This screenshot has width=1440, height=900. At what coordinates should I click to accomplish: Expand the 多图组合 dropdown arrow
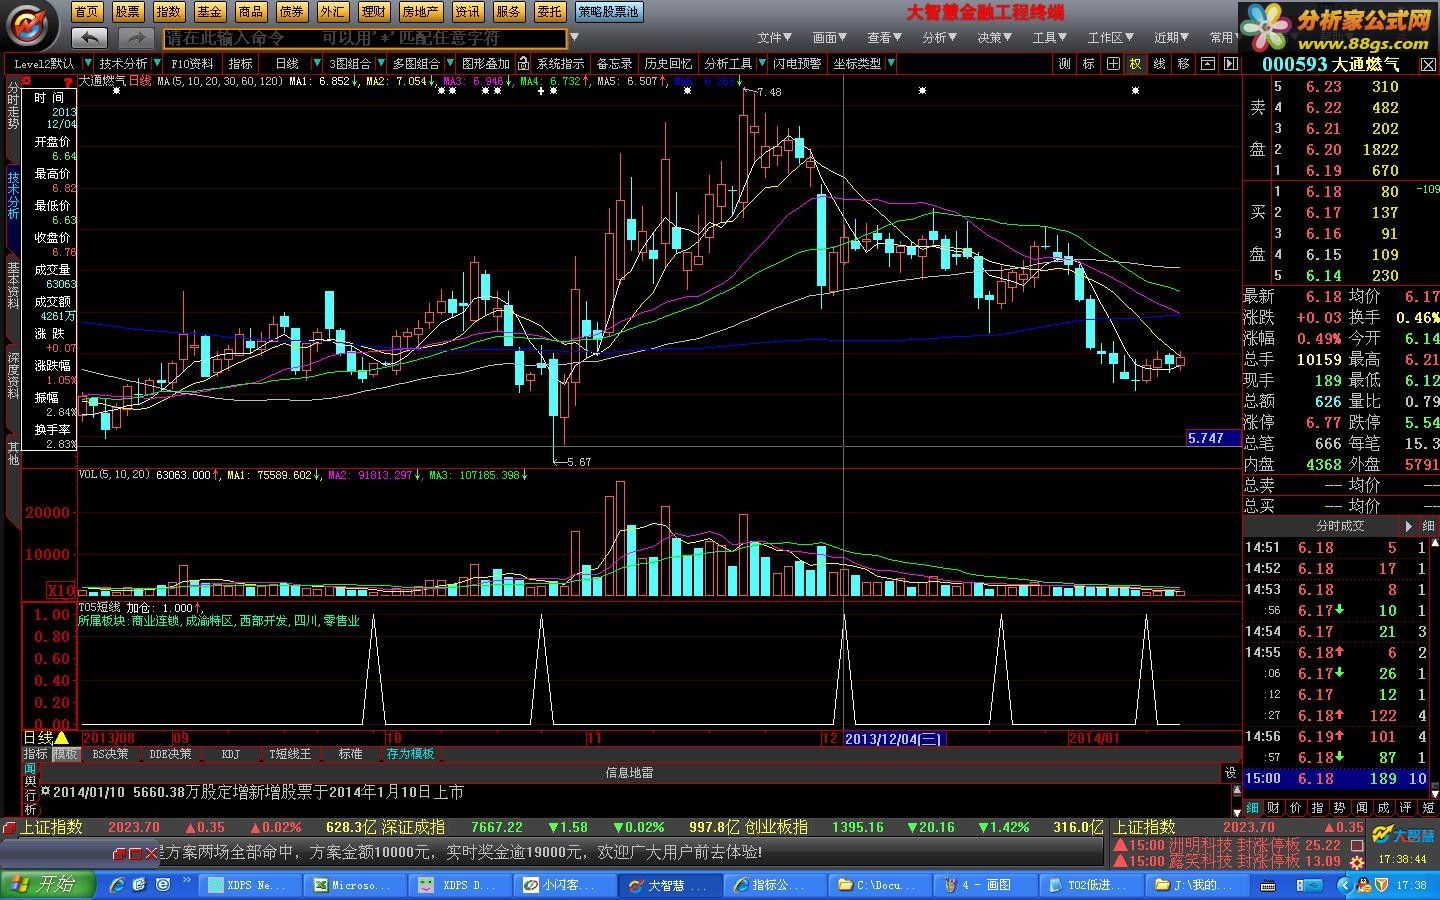(448, 63)
